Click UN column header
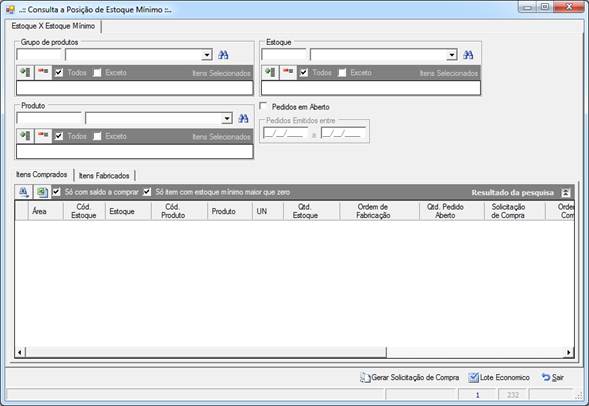This screenshot has height=406, width=589. pyautogui.click(x=268, y=211)
